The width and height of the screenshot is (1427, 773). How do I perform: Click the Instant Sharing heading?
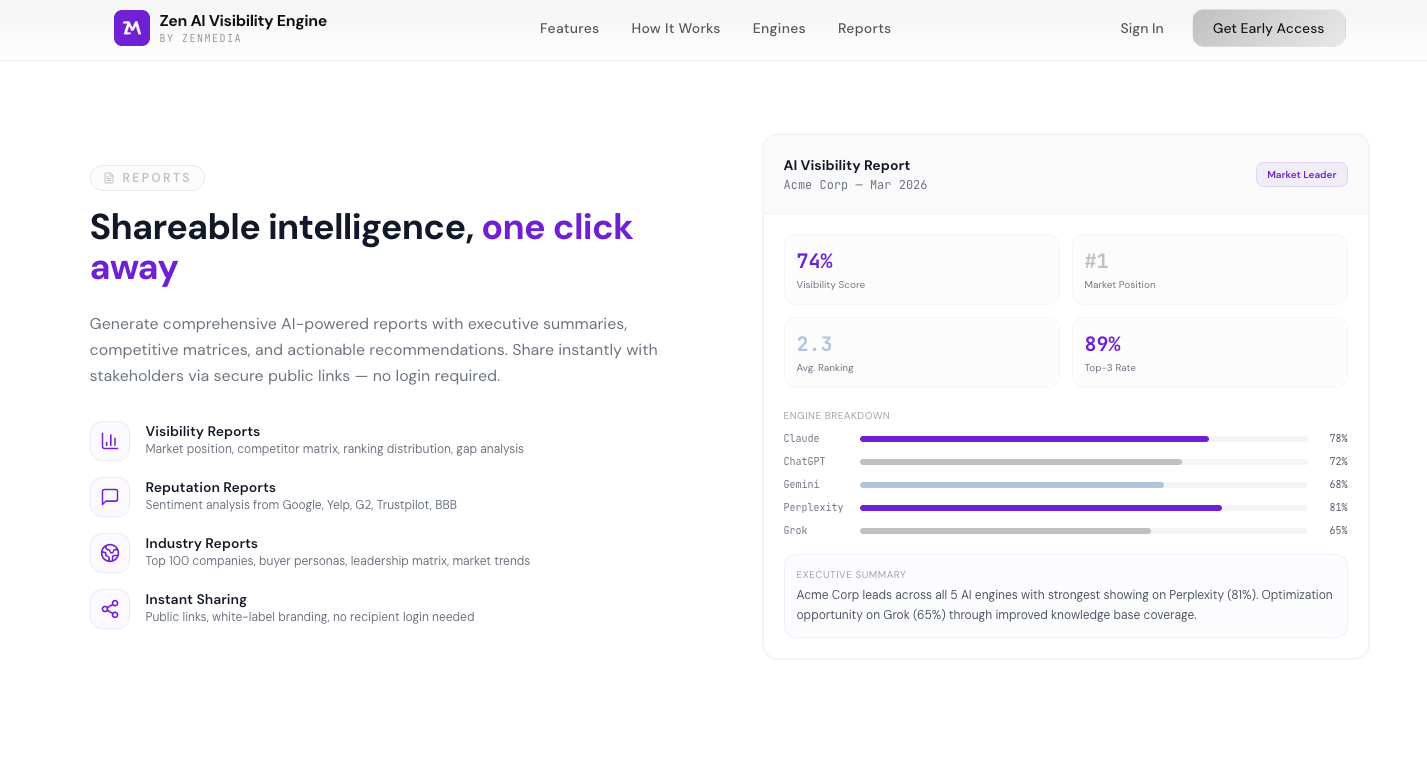196,599
